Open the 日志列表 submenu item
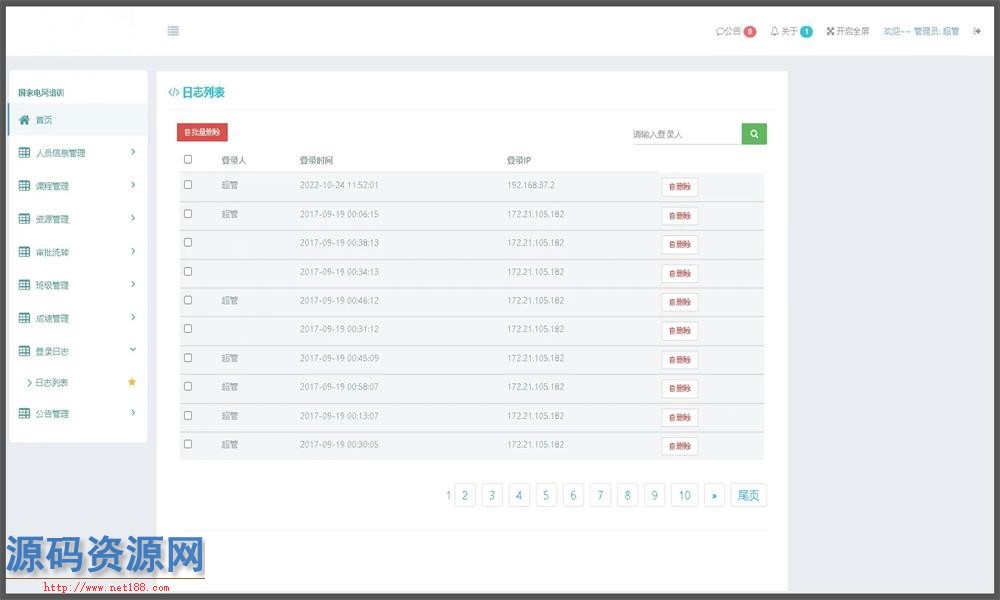 click(51, 383)
